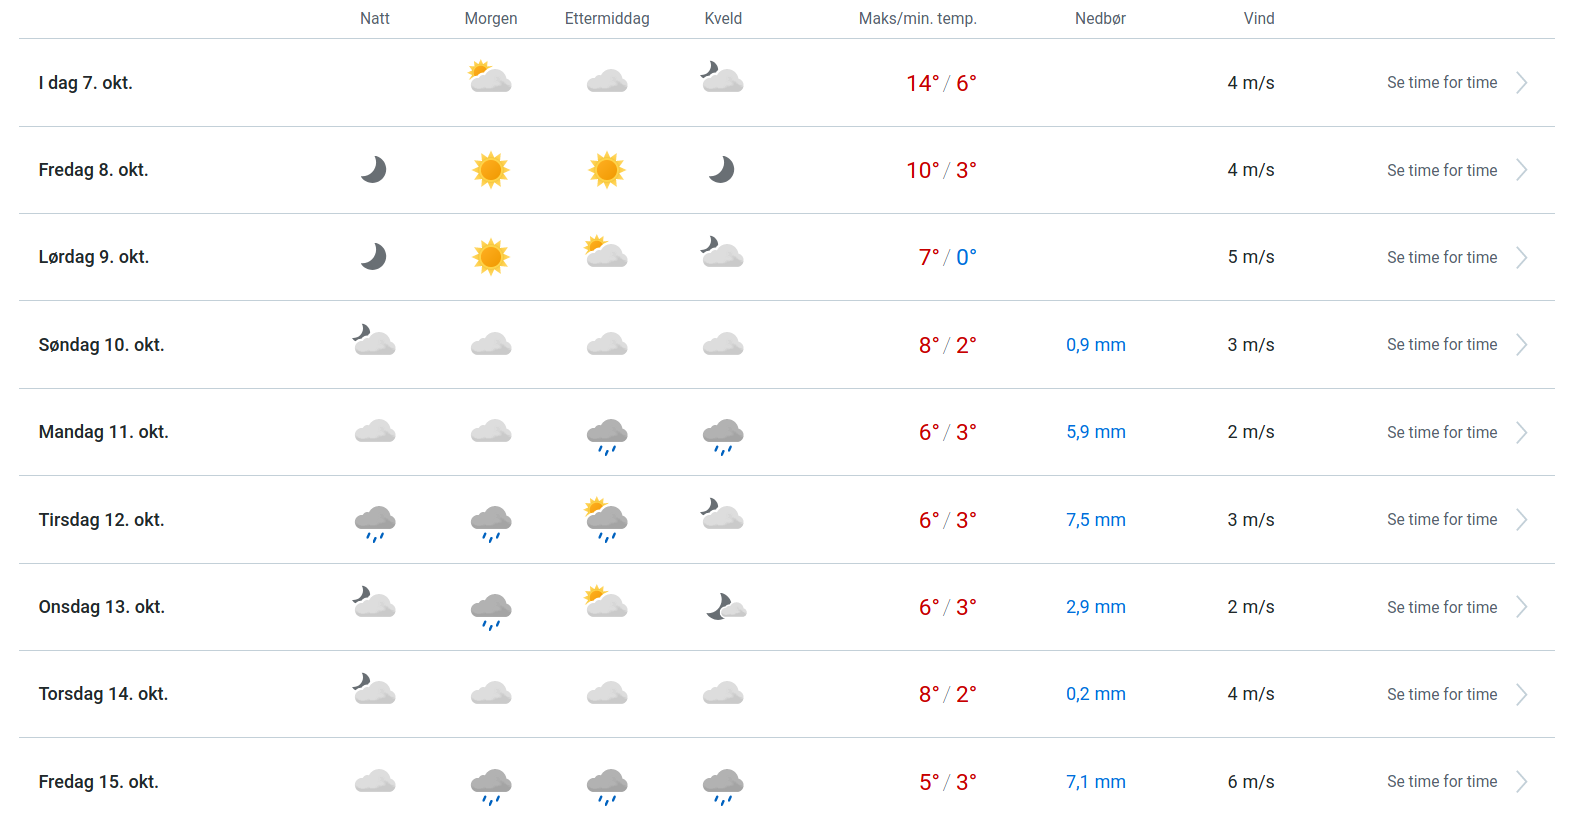Click the Maks/min. temp. column header

[x=917, y=18]
